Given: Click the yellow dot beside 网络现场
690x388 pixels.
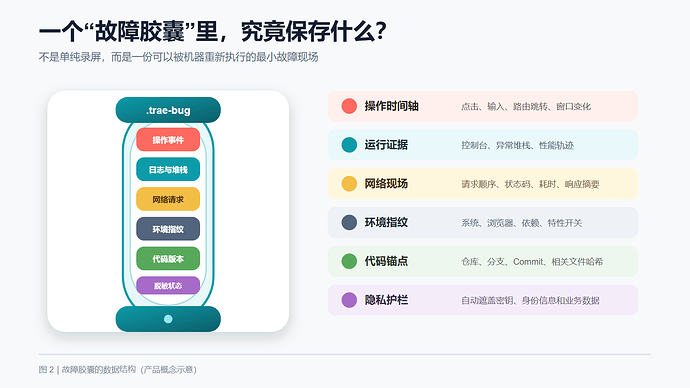Looking at the screenshot, I should click(349, 183).
